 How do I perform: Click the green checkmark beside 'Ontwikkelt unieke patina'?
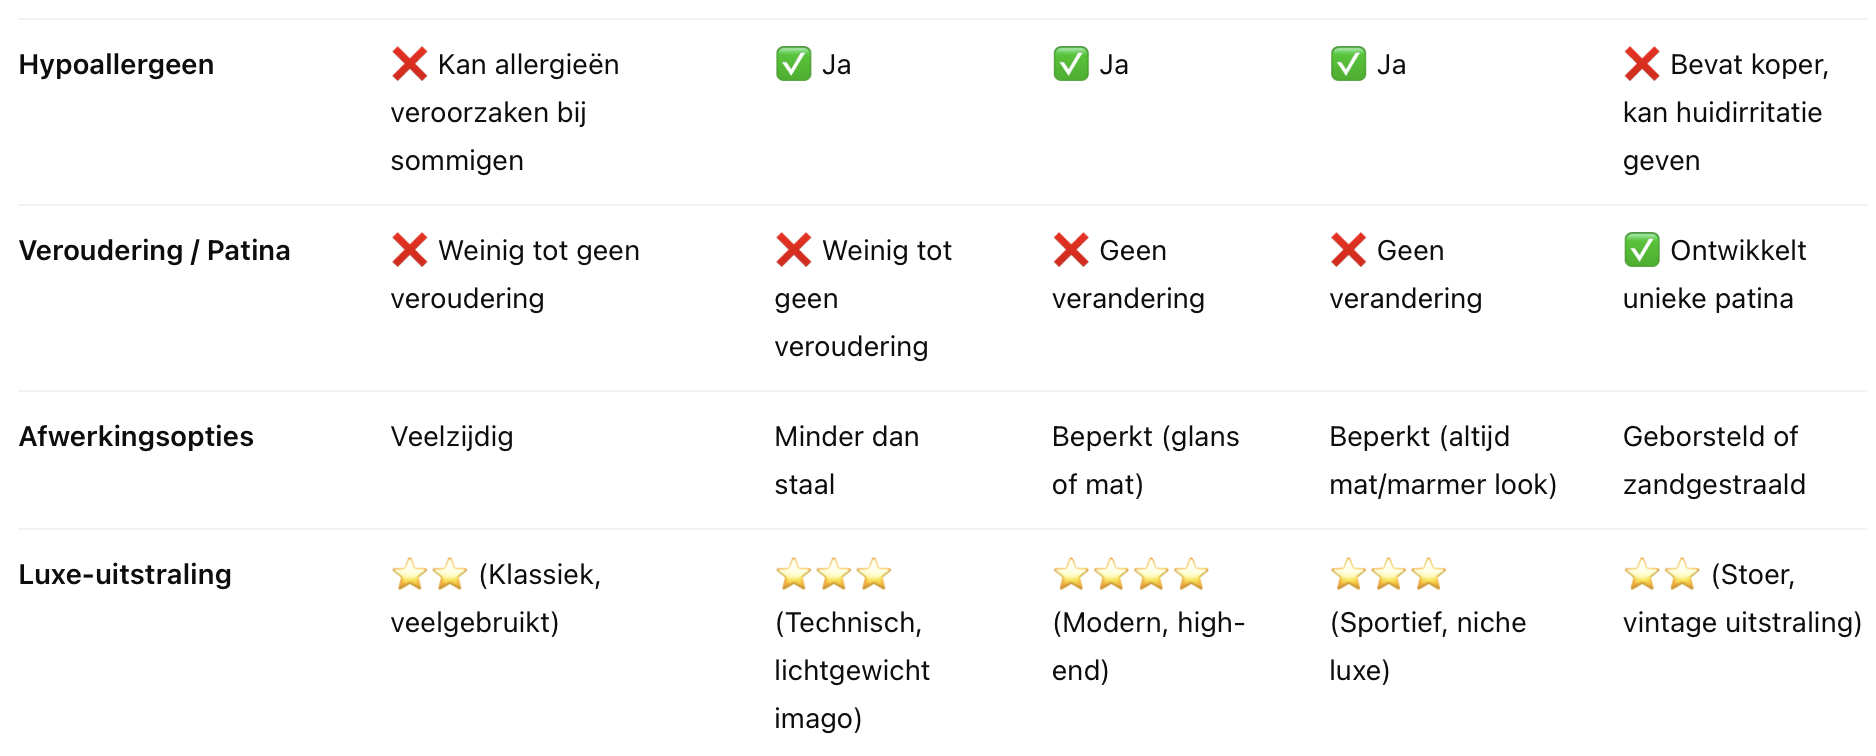coord(1642,250)
